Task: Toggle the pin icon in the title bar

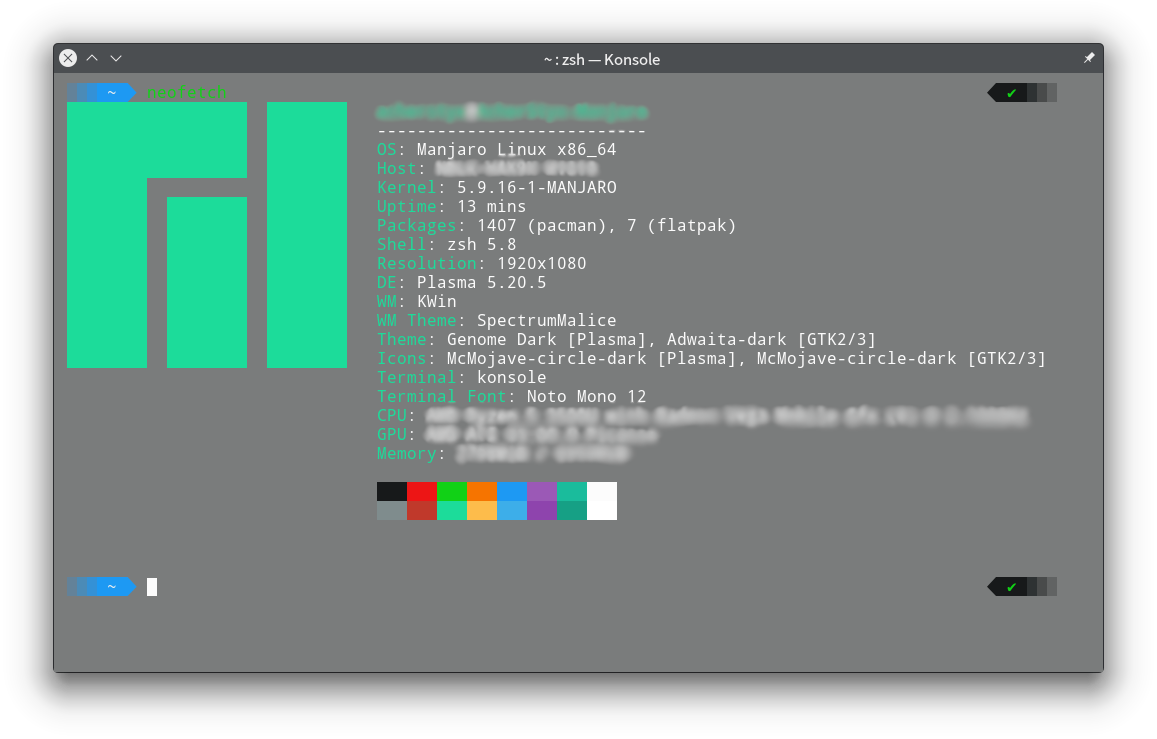Action: click(1088, 58)
